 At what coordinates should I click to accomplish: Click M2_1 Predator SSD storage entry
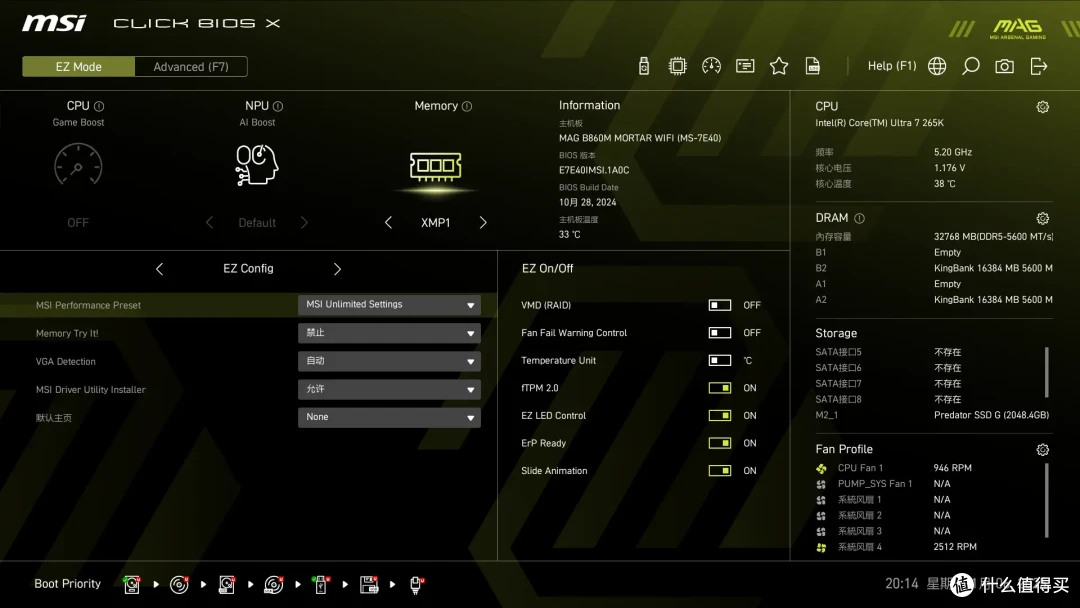(x=933, y=415)
